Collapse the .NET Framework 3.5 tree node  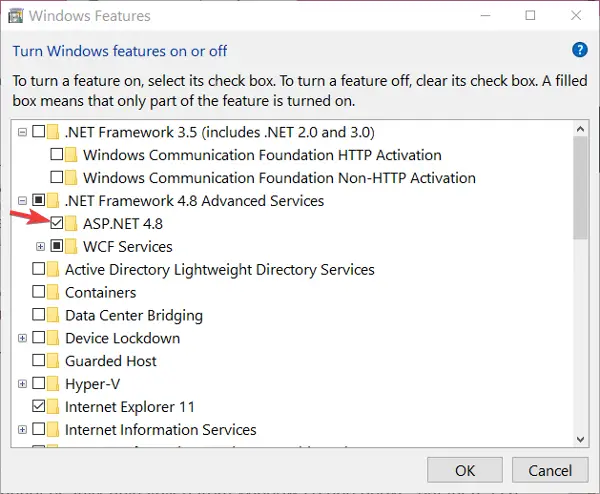[23, 132]
